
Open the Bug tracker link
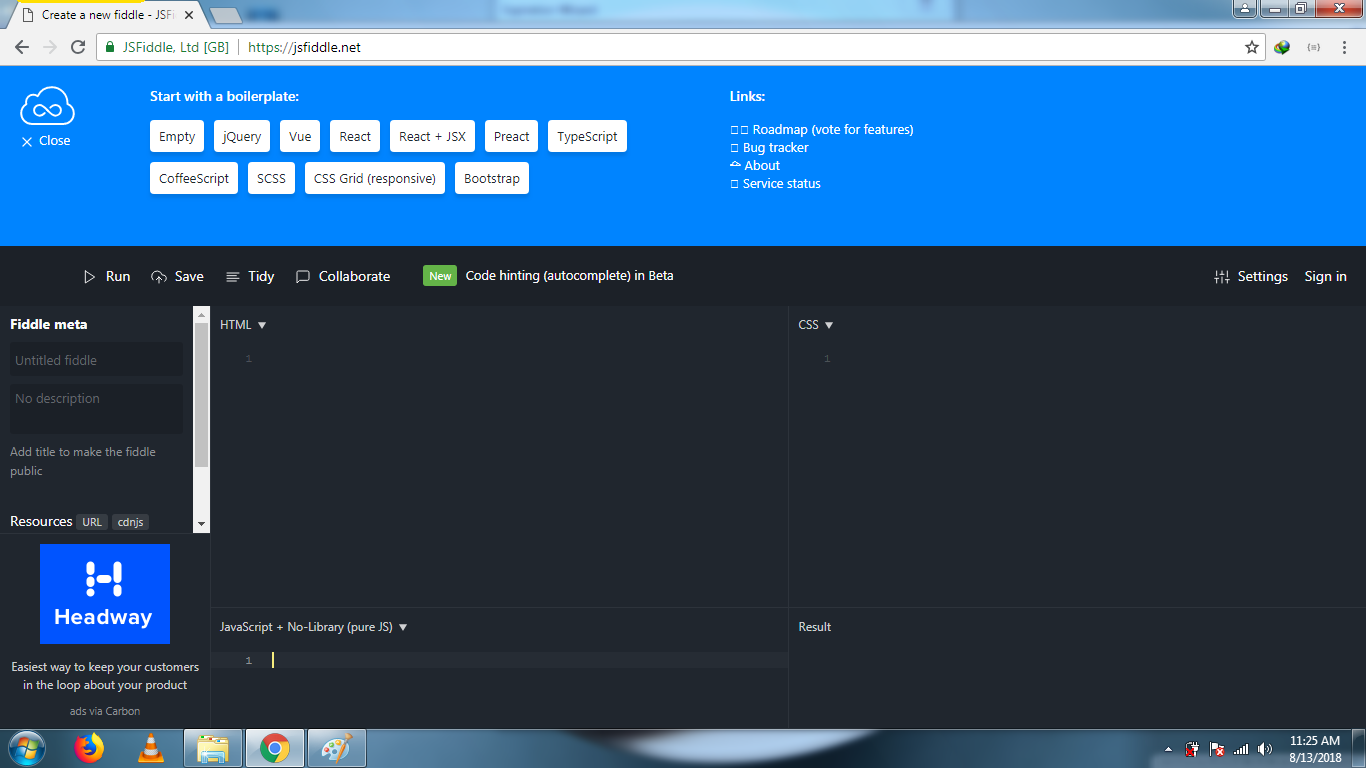775,147
